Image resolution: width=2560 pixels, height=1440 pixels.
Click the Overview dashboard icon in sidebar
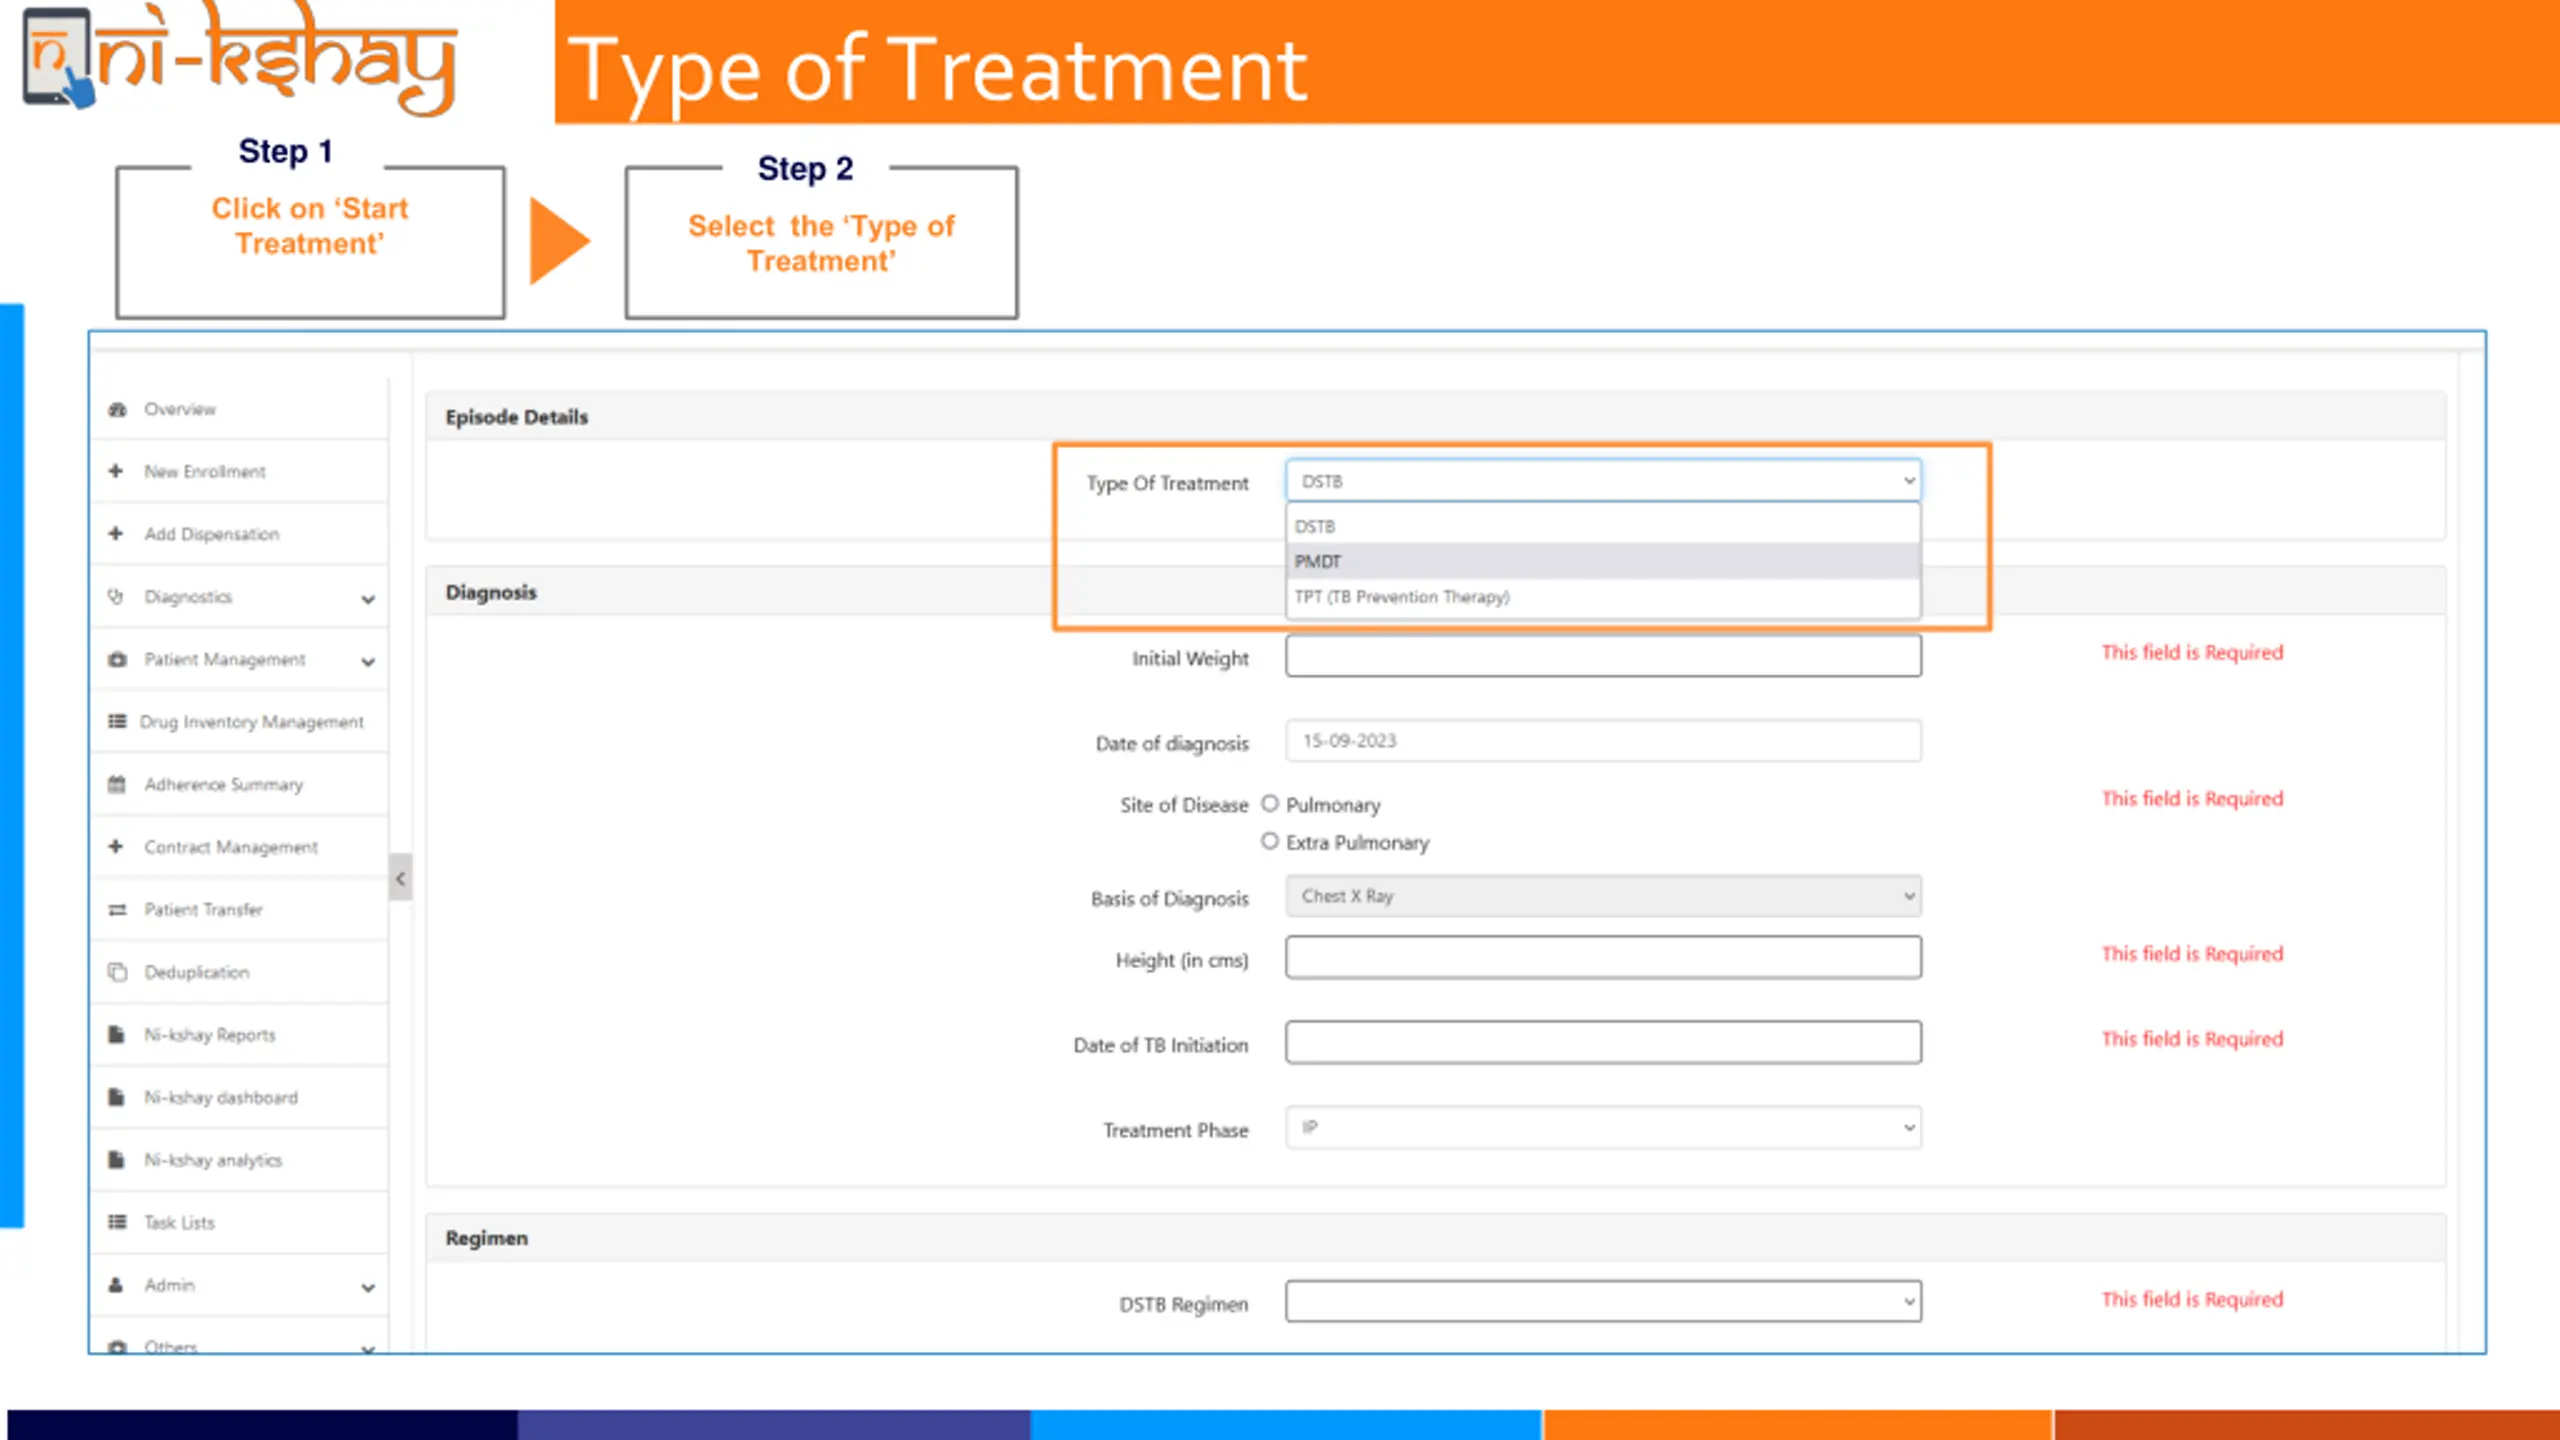click(x=118, y=409)
